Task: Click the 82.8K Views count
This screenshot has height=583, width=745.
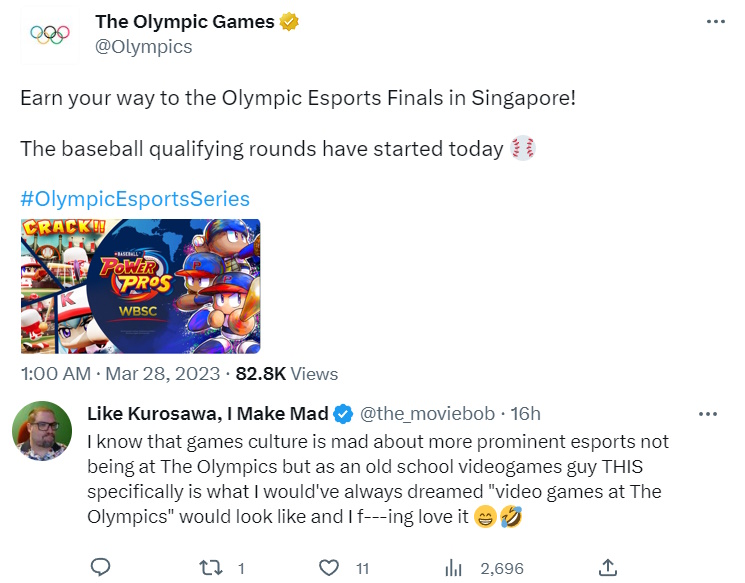Action: [x=285, y=374]
